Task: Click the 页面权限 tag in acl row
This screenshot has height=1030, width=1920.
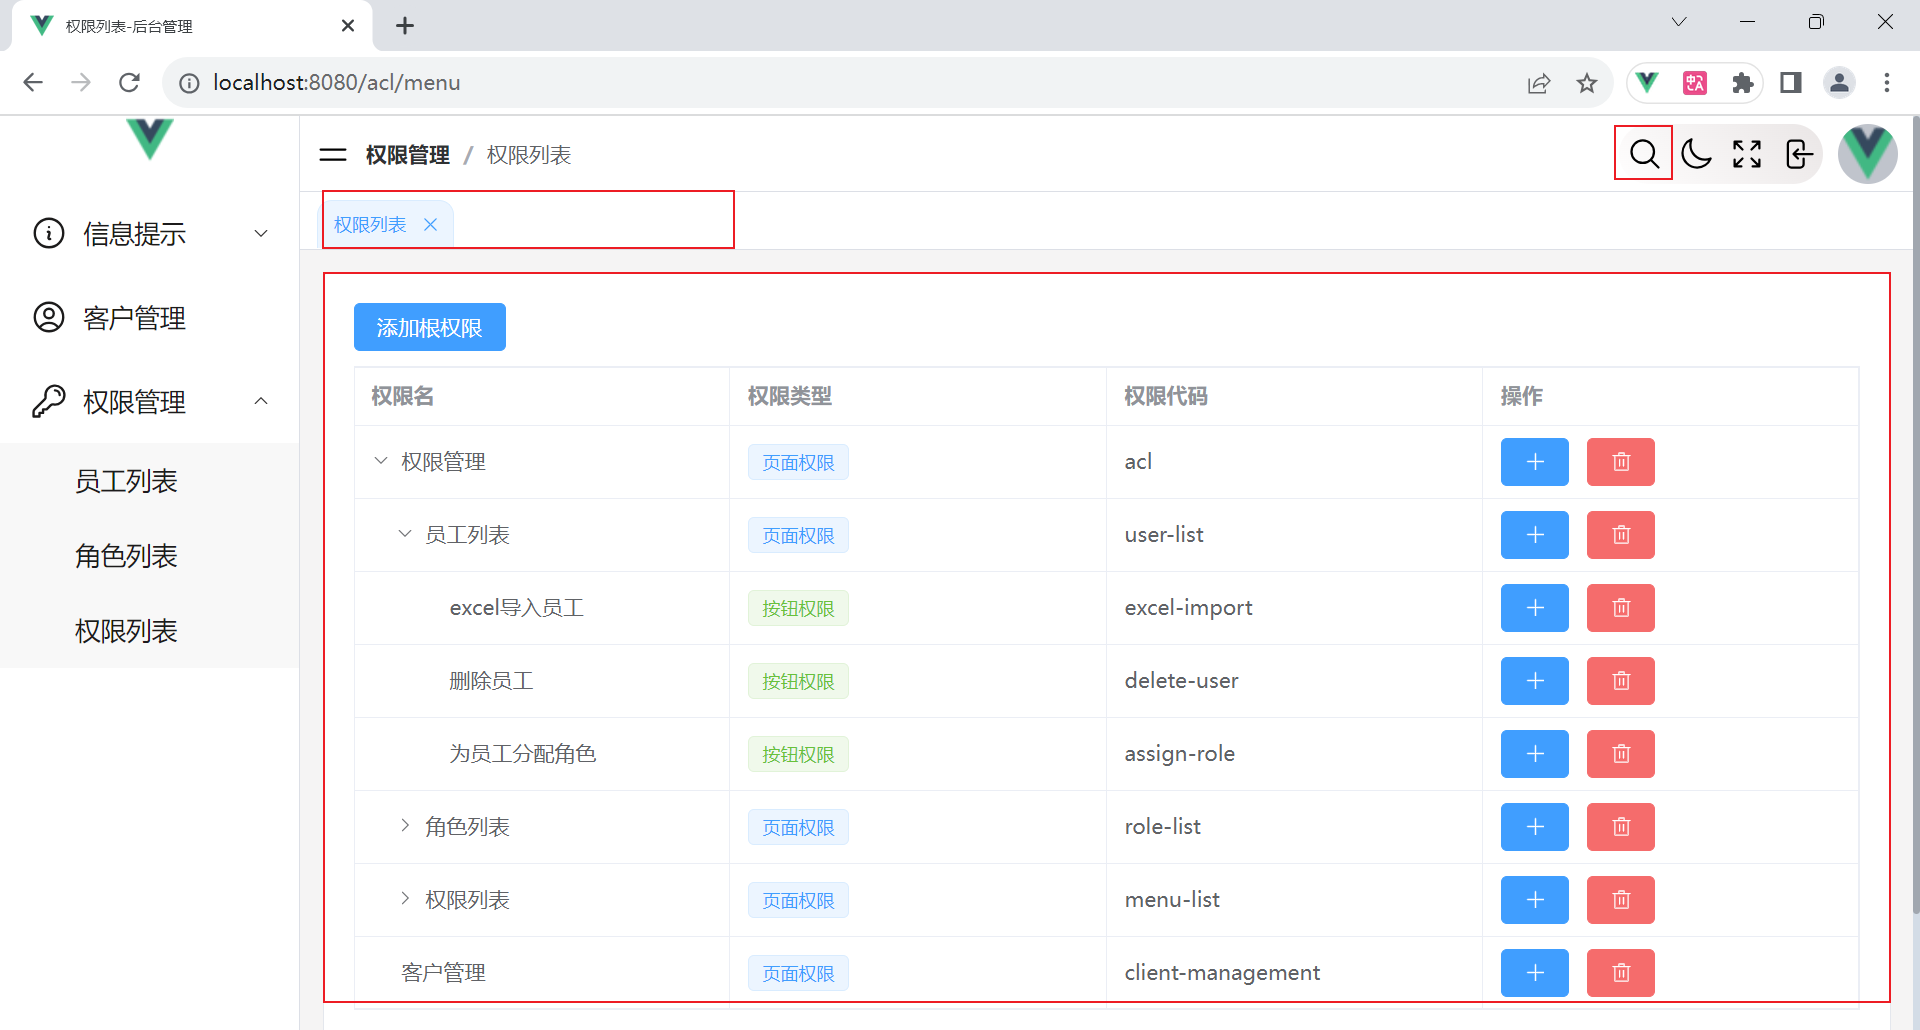Action: click(798, 462)
